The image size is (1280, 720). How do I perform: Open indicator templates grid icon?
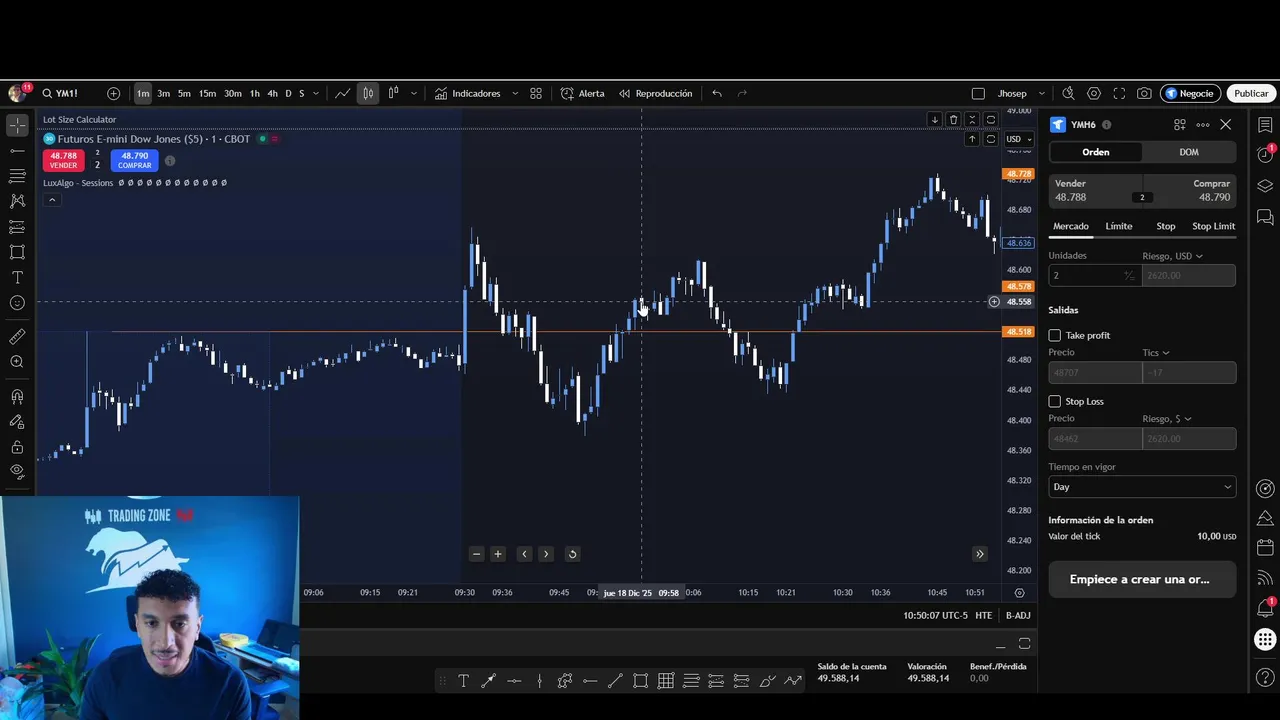tap(536, 93)
